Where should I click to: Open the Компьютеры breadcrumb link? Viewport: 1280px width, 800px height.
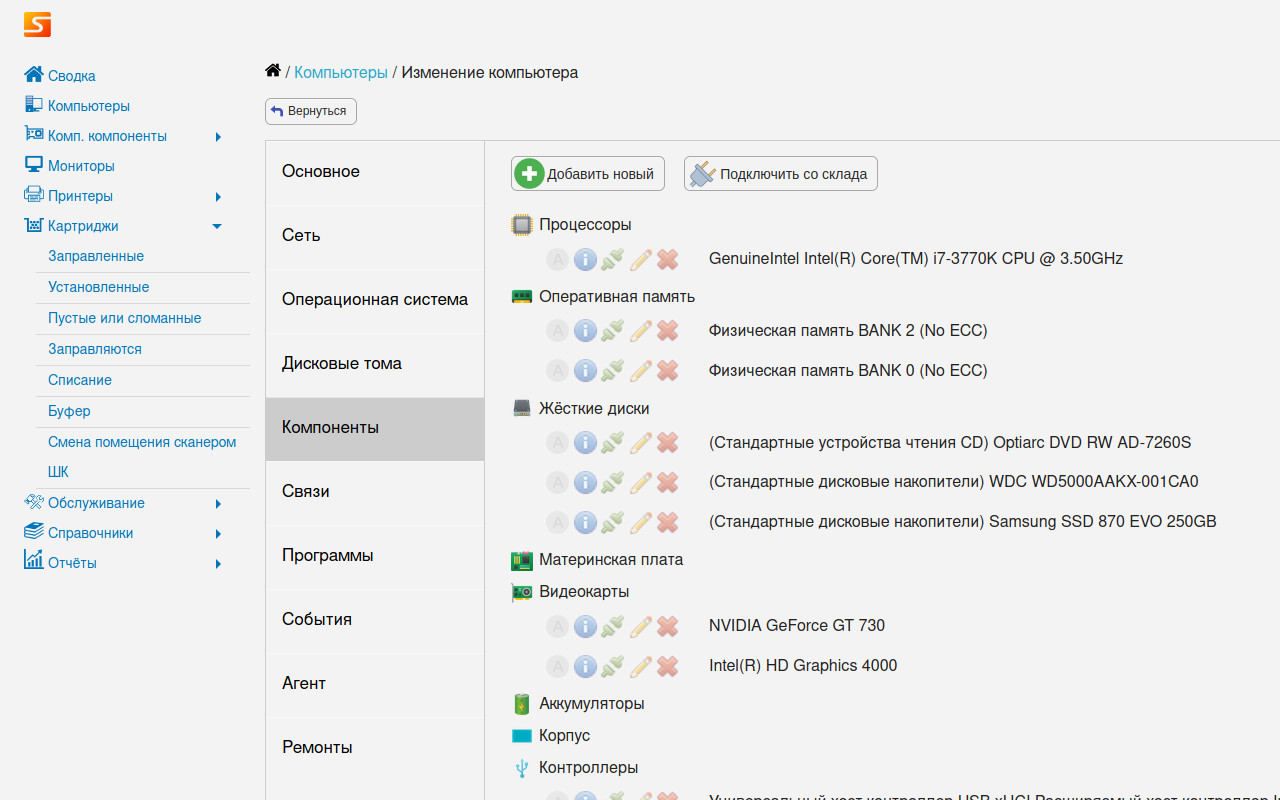(340, 73)
